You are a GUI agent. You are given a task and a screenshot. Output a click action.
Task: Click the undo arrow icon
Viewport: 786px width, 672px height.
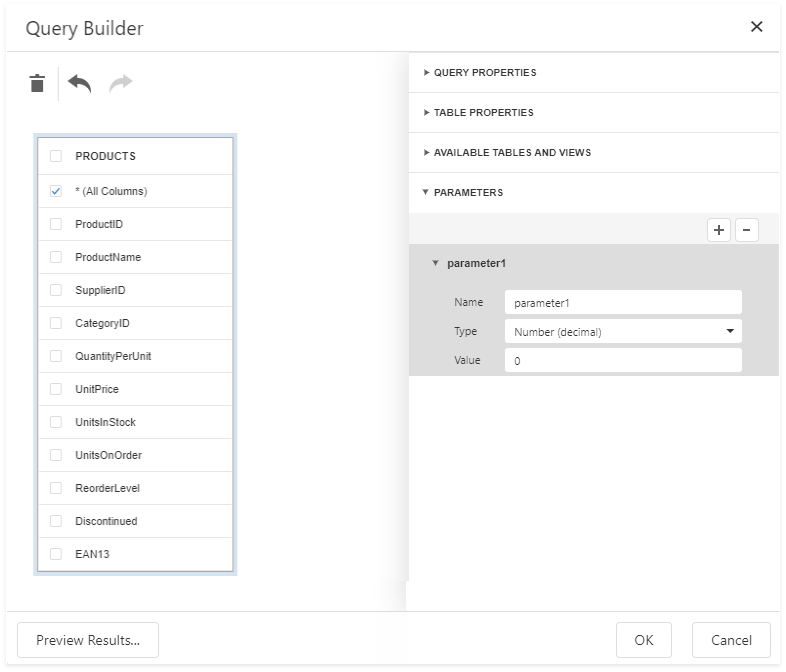pyautogui.click(x=80, y=84)
